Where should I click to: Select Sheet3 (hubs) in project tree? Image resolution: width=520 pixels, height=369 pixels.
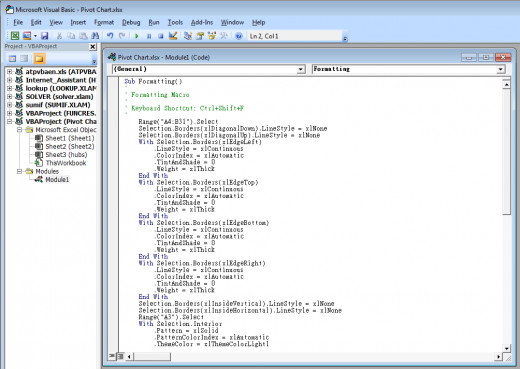point(66,155)
